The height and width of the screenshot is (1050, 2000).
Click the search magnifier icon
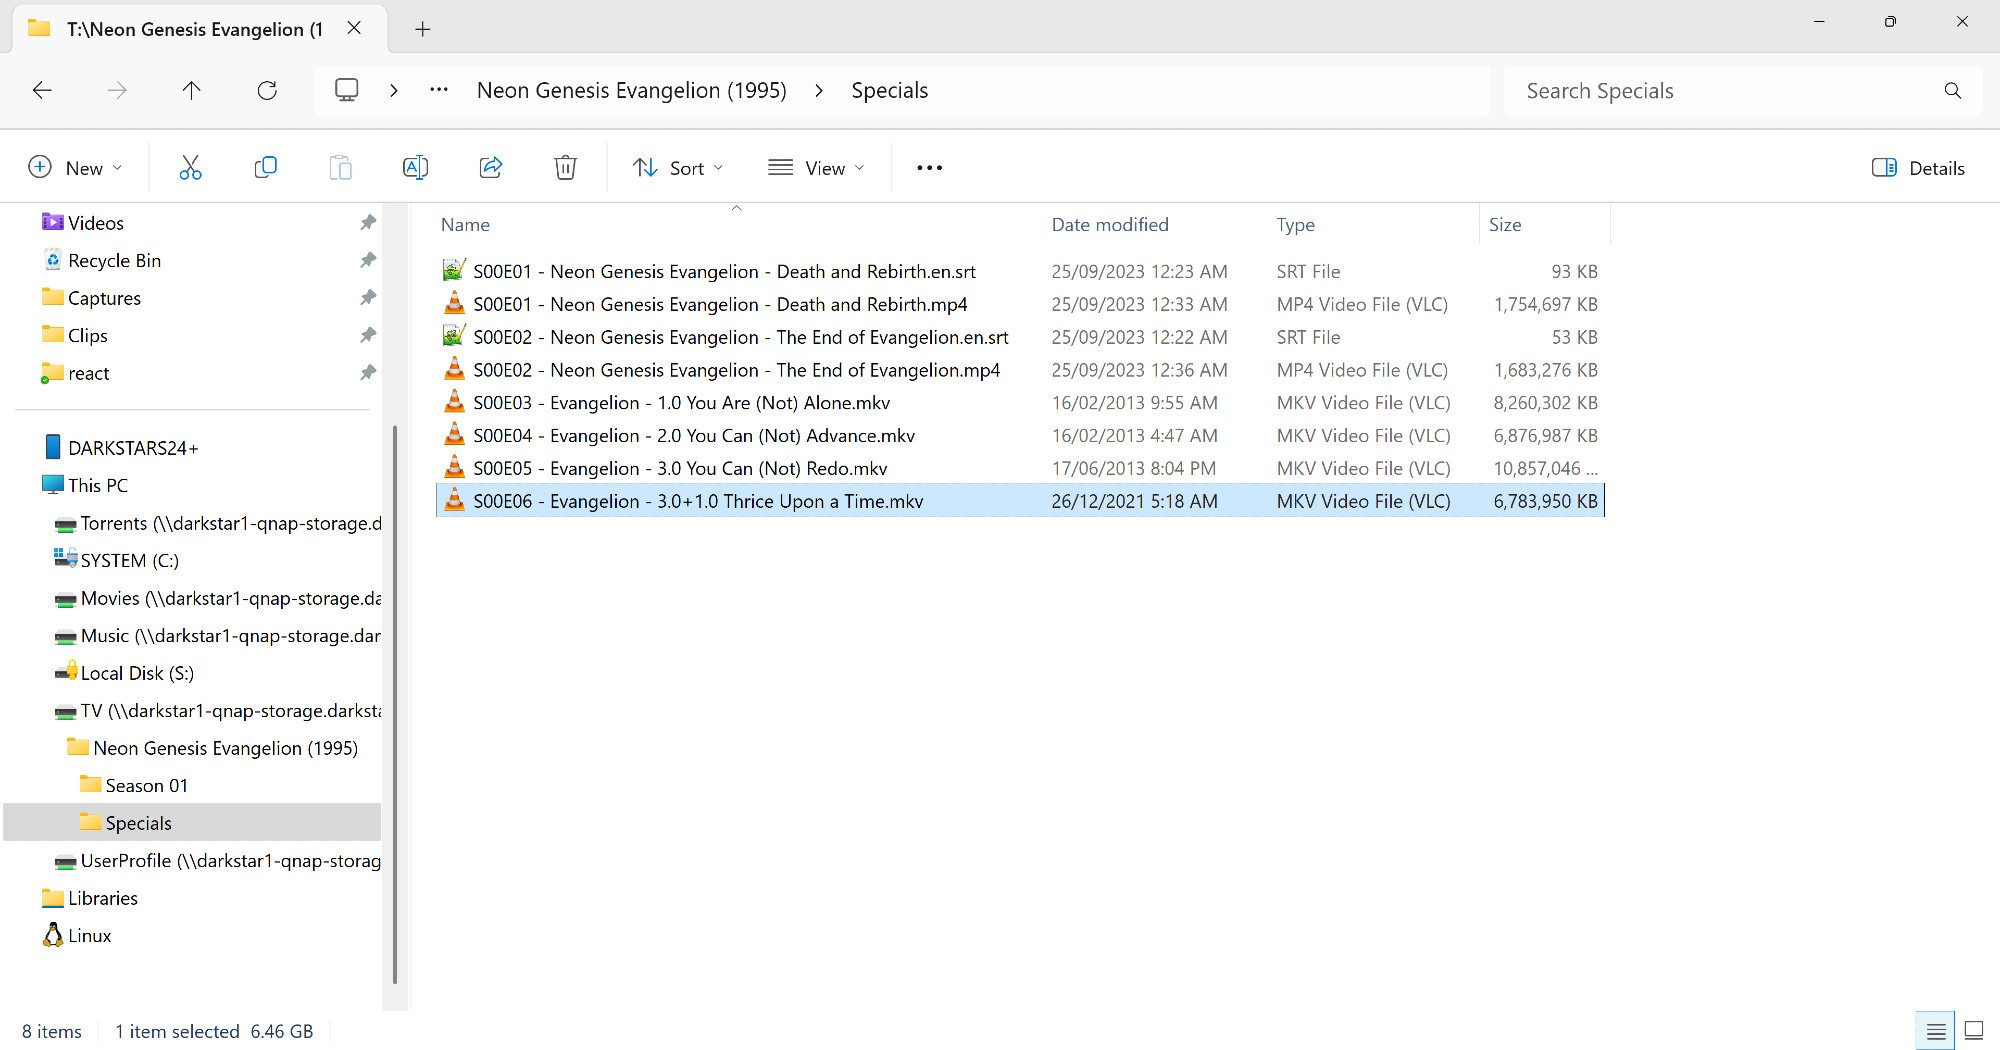coord(1952,91)
